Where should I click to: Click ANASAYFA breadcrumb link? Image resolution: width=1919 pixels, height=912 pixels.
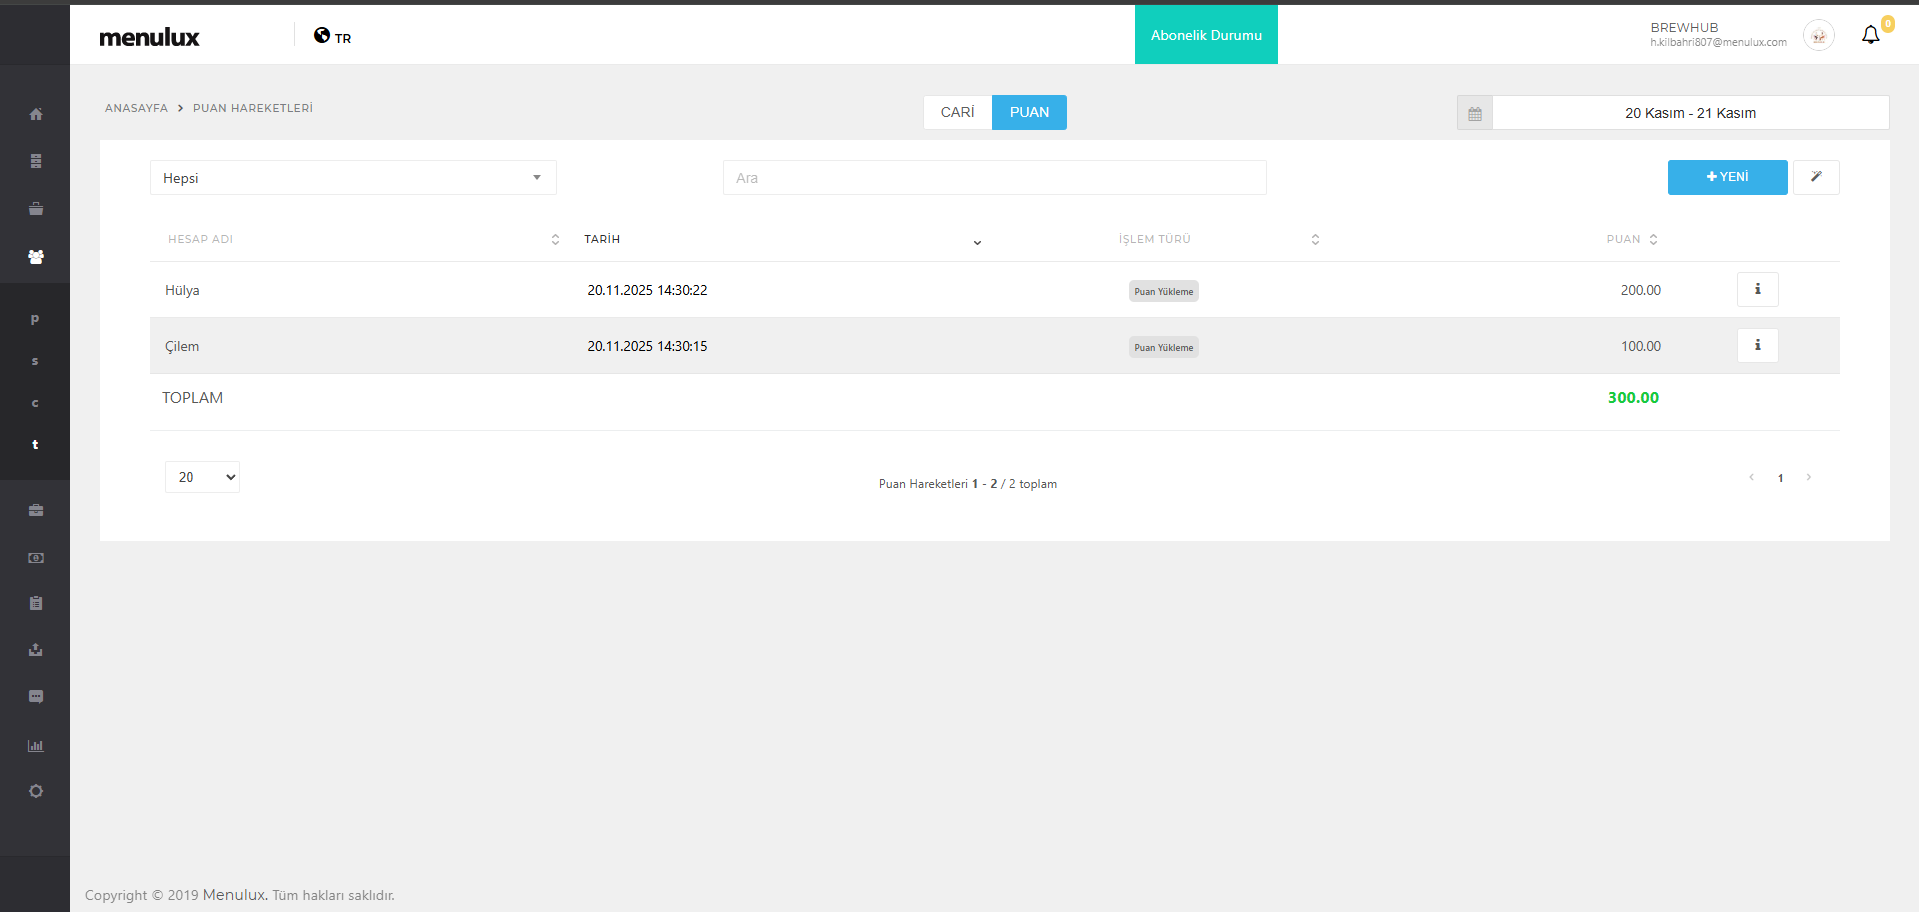click(x=136, y=108)
